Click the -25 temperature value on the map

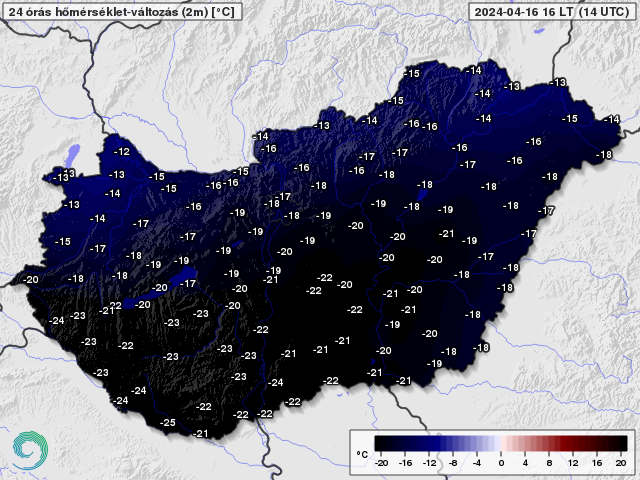tap(168, 423)
